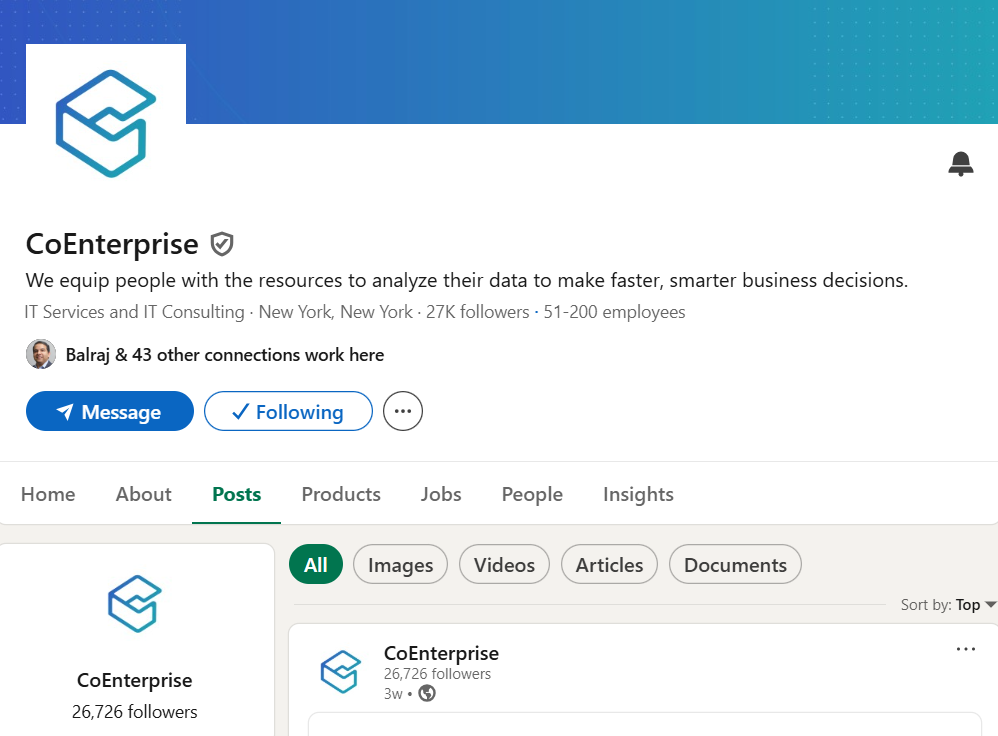
Task: Send a message via the Message button
Action: pyautogui.click(x=109, y=411)
